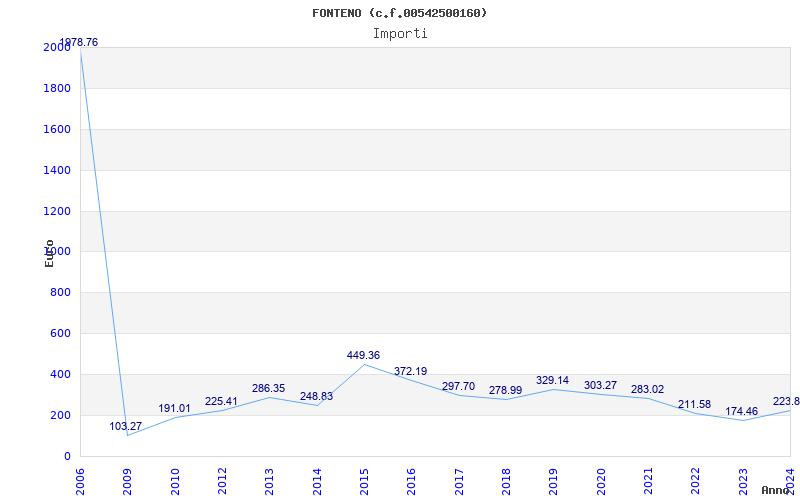Select year 2017 on the axis
The height and width of the screenshot is (500, 800).
click(x=459, y=481)
